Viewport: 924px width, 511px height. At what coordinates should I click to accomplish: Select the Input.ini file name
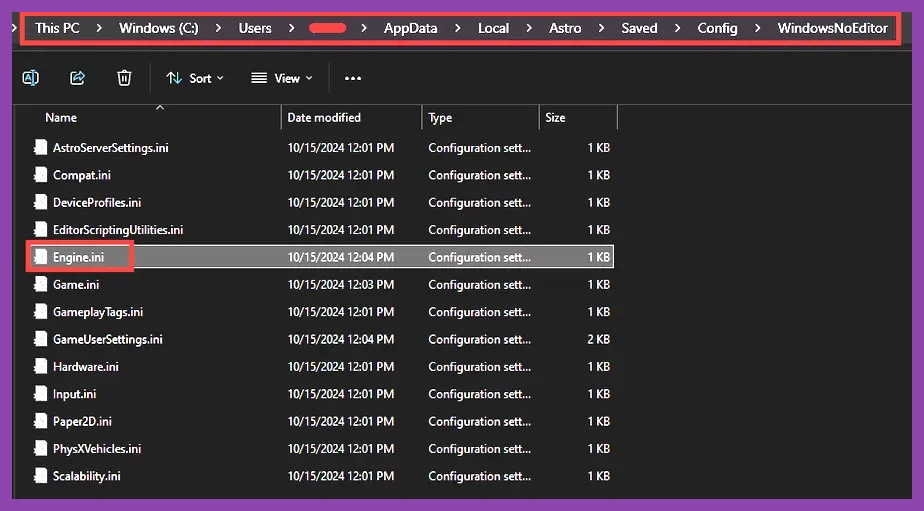click(x=74, y=394)
